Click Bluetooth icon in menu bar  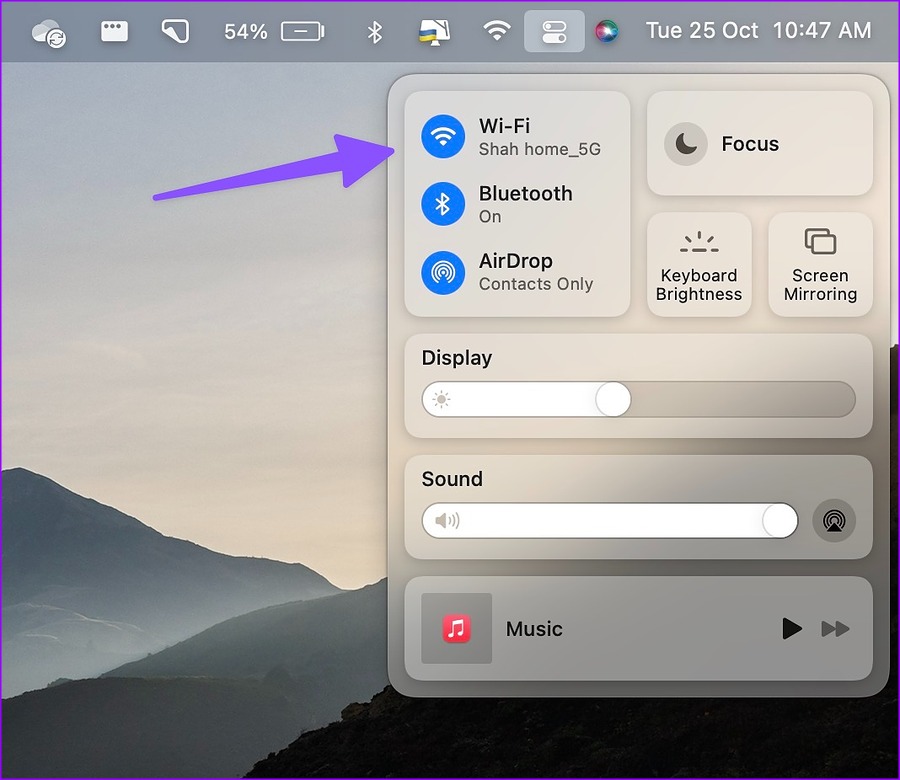tap(375, 31)
